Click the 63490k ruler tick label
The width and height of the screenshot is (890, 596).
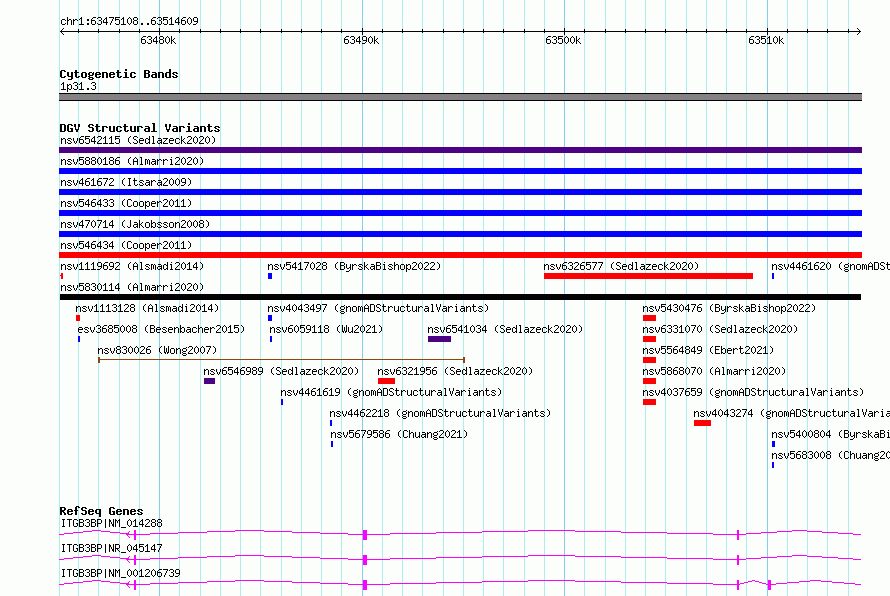[361, 40]
